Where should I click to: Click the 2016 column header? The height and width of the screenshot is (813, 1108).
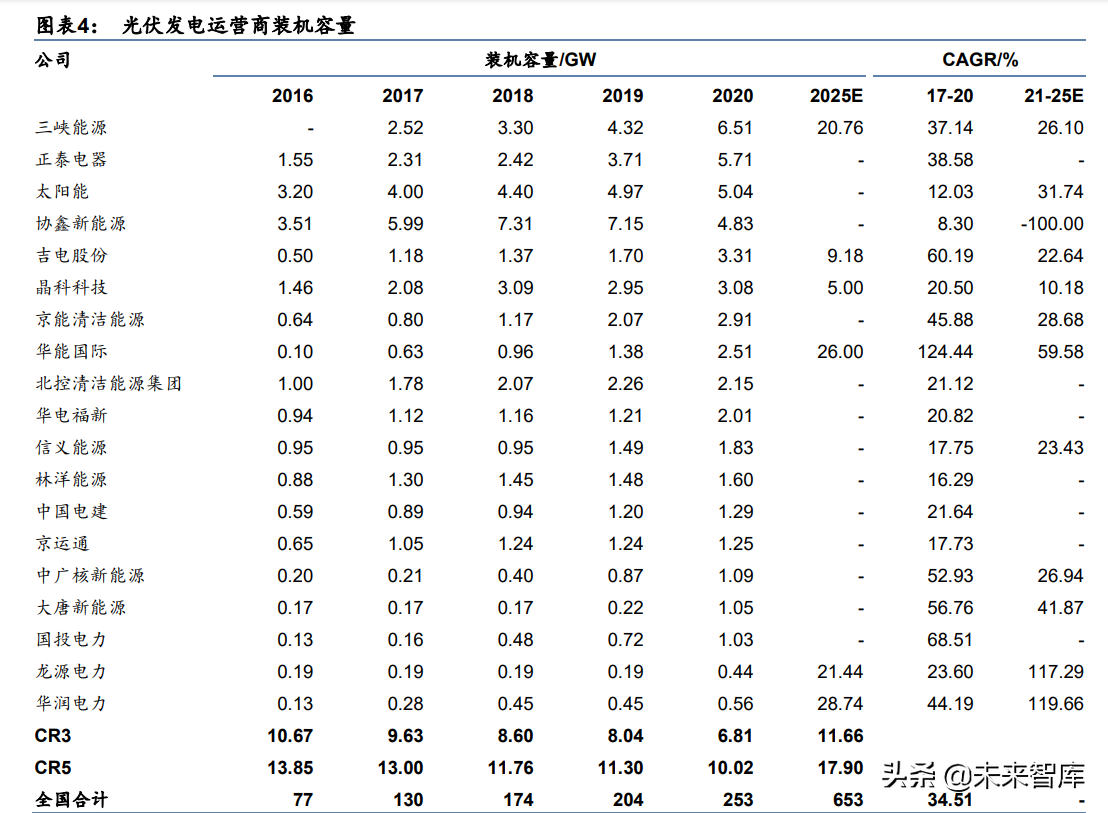290,96
